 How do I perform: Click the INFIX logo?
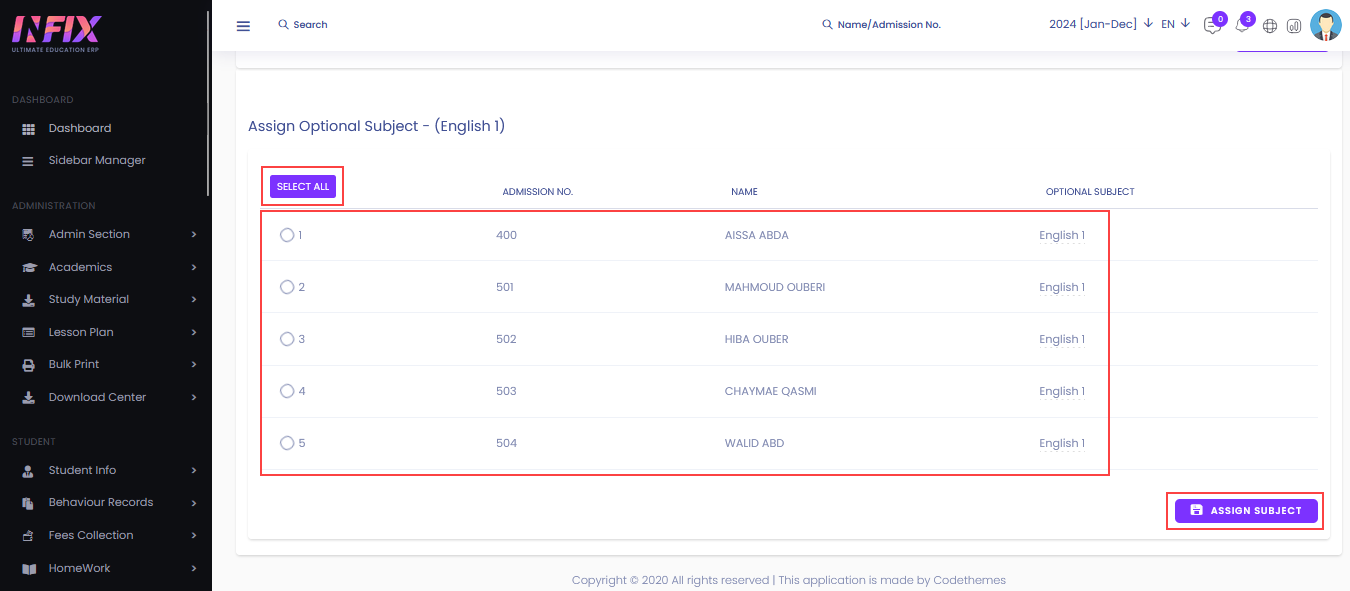pyautogui.click(x=56, y=34)
